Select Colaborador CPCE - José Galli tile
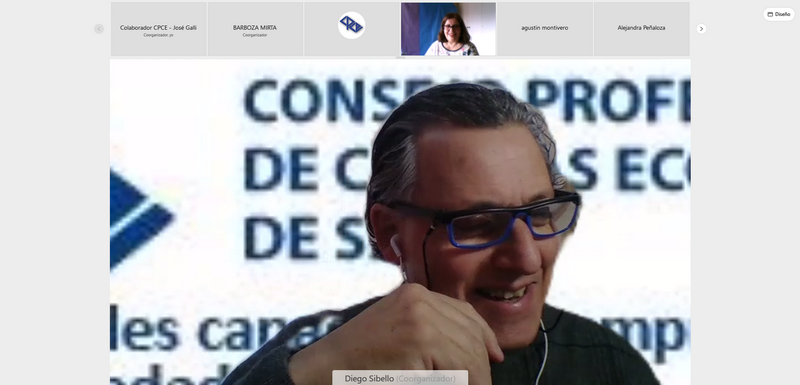Viewport: 800px width, 385px height. (x=159, y=29)
